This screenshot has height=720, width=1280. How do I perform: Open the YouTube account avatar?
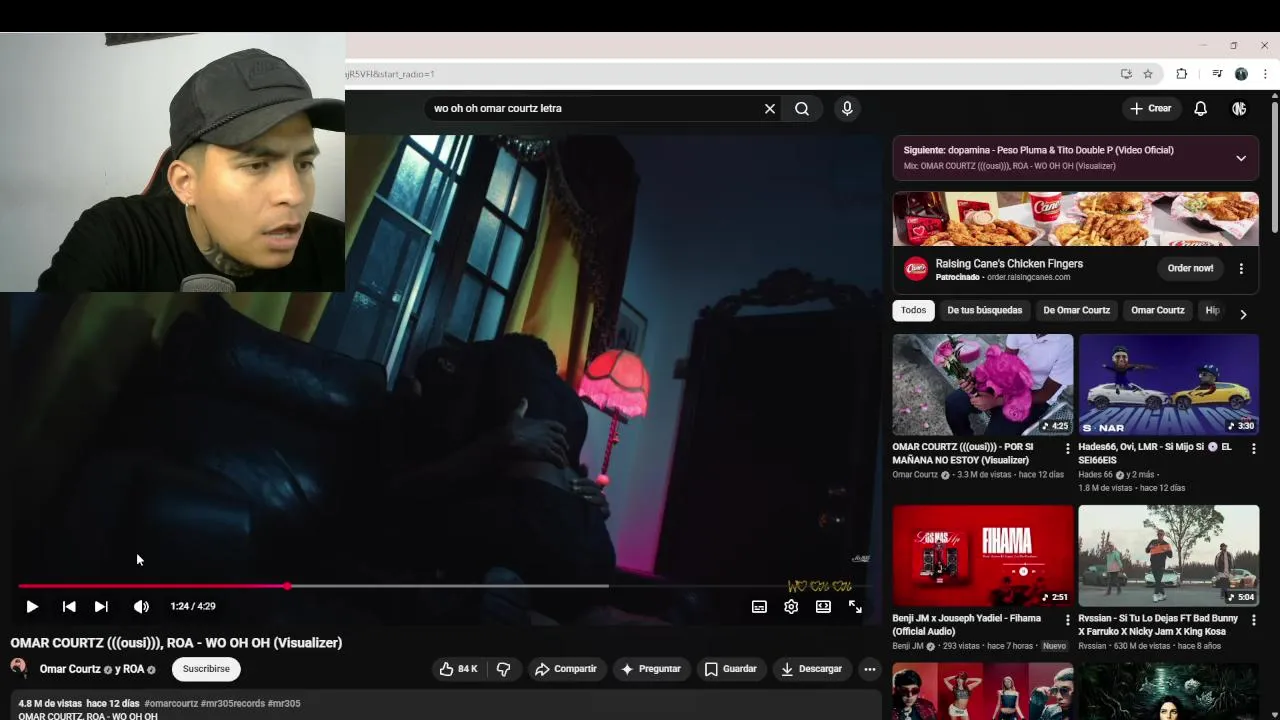(x=1239, y=108)
